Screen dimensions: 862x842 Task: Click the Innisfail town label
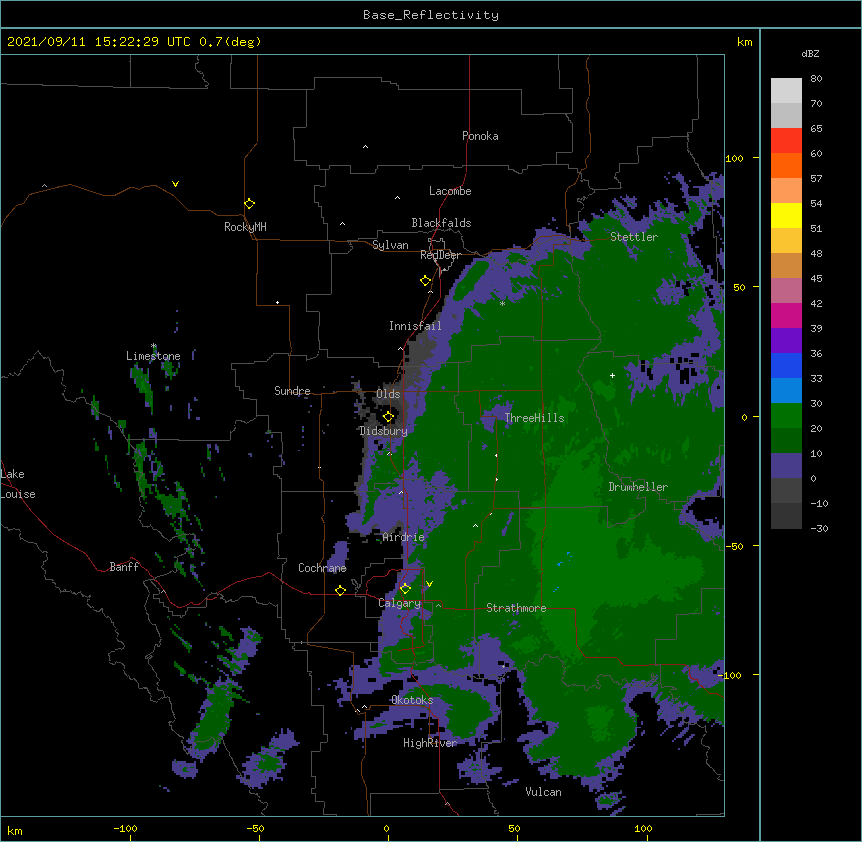coord(415,326)
